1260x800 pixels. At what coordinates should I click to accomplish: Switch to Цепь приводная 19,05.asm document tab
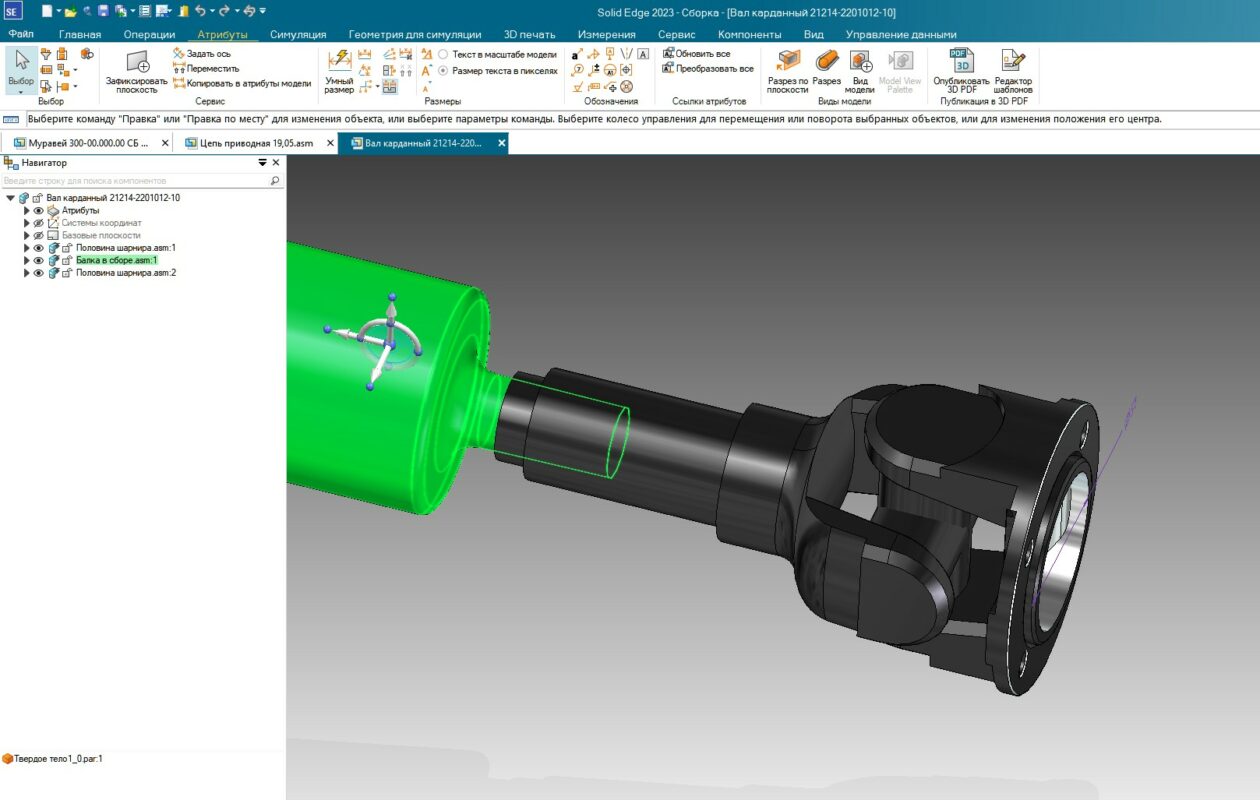pos(249,143)
